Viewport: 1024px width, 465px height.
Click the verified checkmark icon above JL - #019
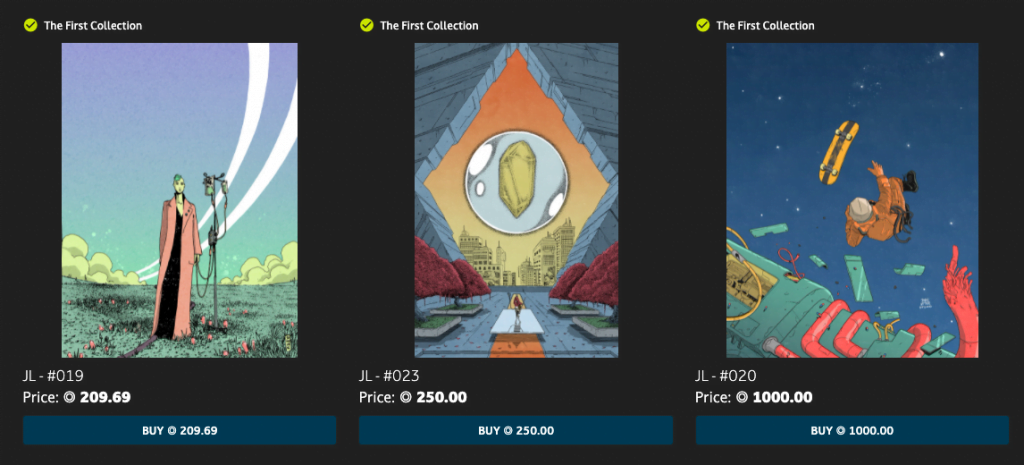30,25
